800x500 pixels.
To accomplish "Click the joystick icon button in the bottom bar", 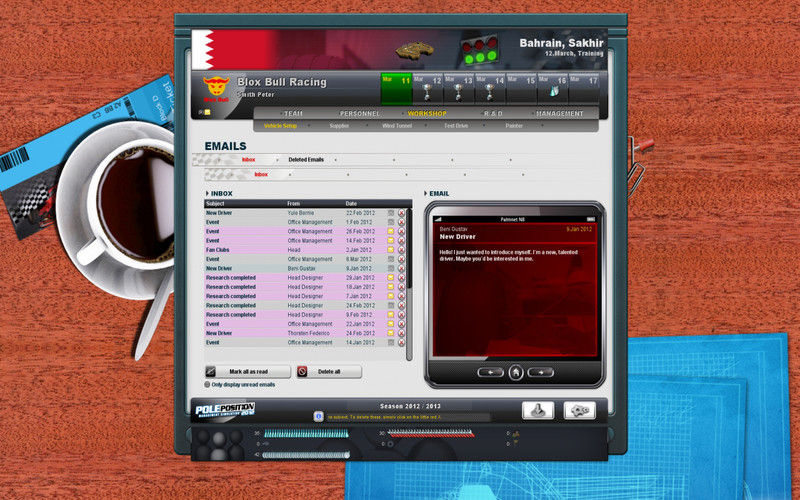I will (538, 410).
